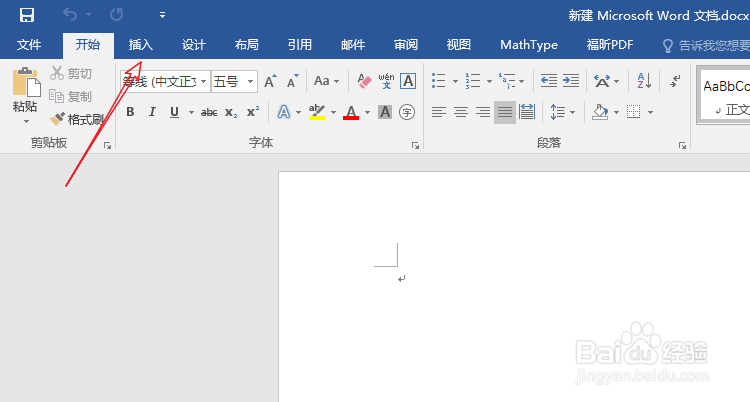Click the Align Left icon
Screen dimensions: 750x402
click(x=439, y=112)
